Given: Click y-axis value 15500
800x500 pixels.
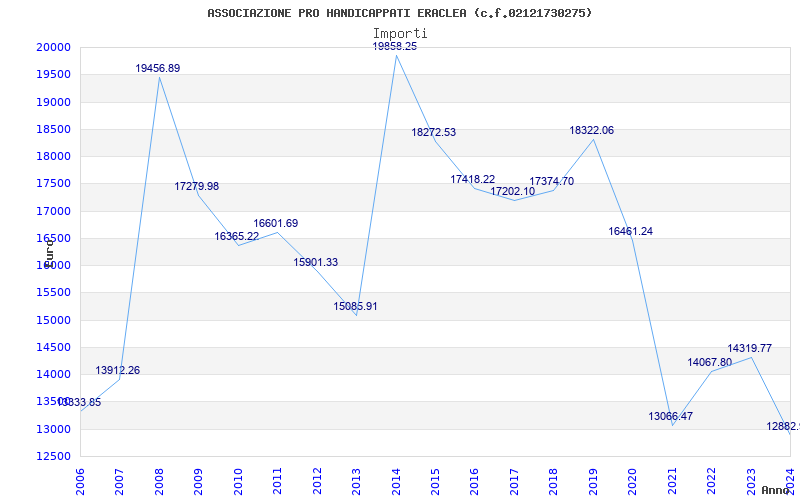Looking at the screenshot, I should pyautogui.click(x=53, y=293).
